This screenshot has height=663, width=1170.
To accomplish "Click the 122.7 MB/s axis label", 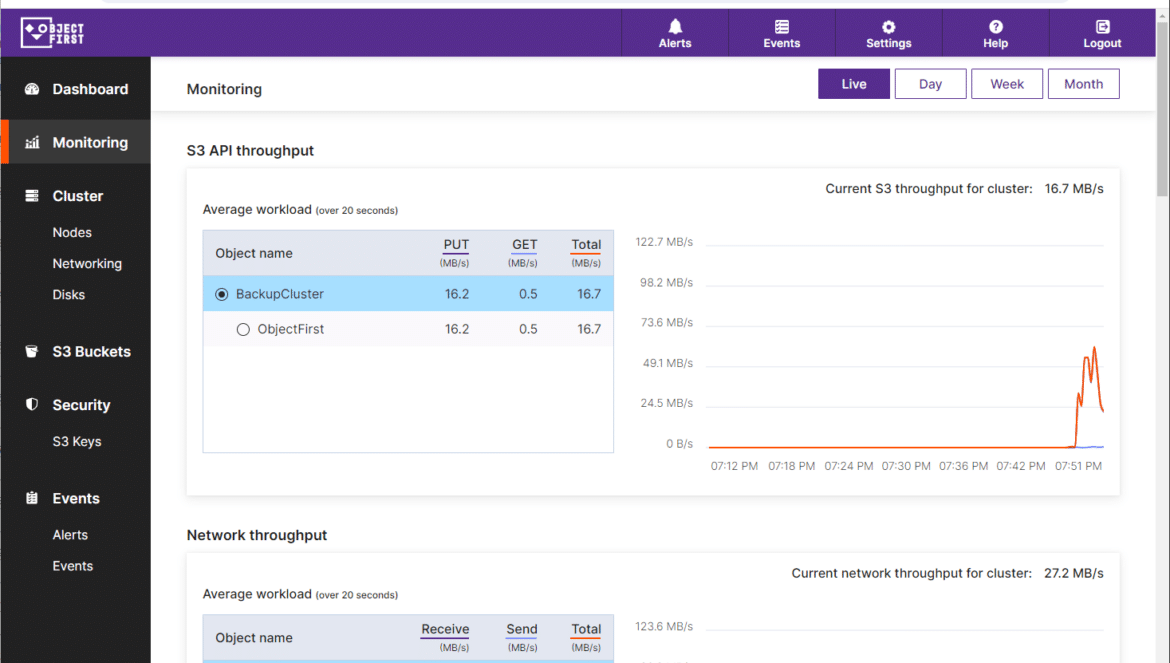I will (x=664, y=242).
